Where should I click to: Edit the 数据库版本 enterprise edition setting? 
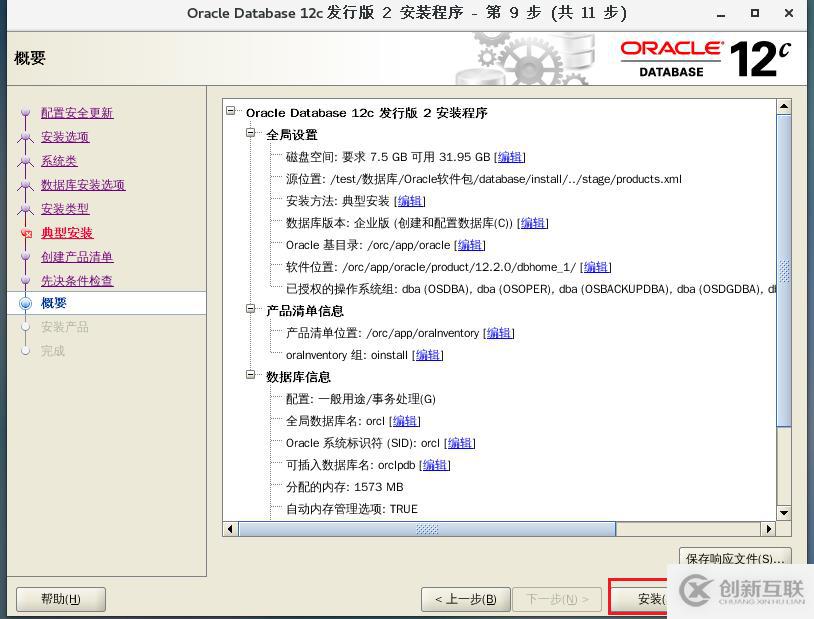click(x=533, y=223)
